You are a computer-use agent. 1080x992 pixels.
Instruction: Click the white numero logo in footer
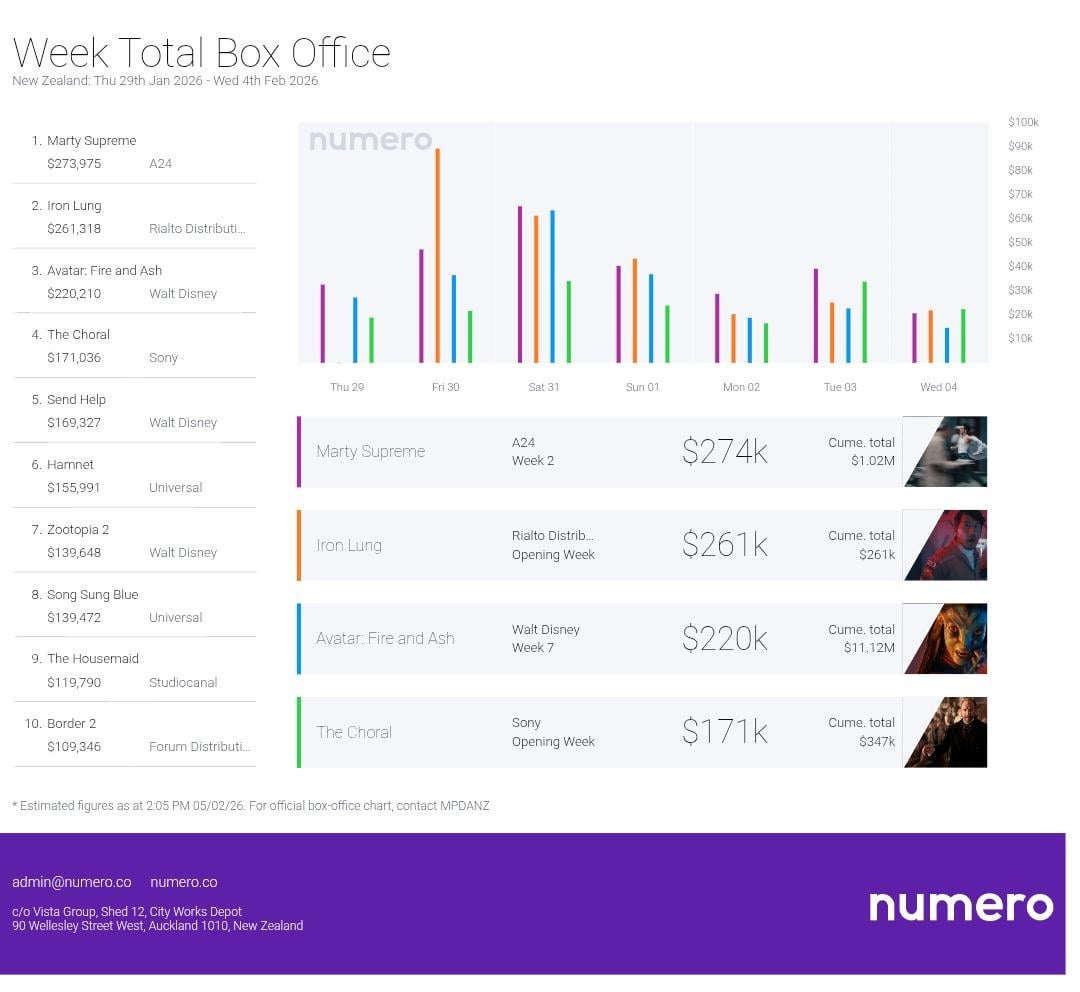point(960,906)
